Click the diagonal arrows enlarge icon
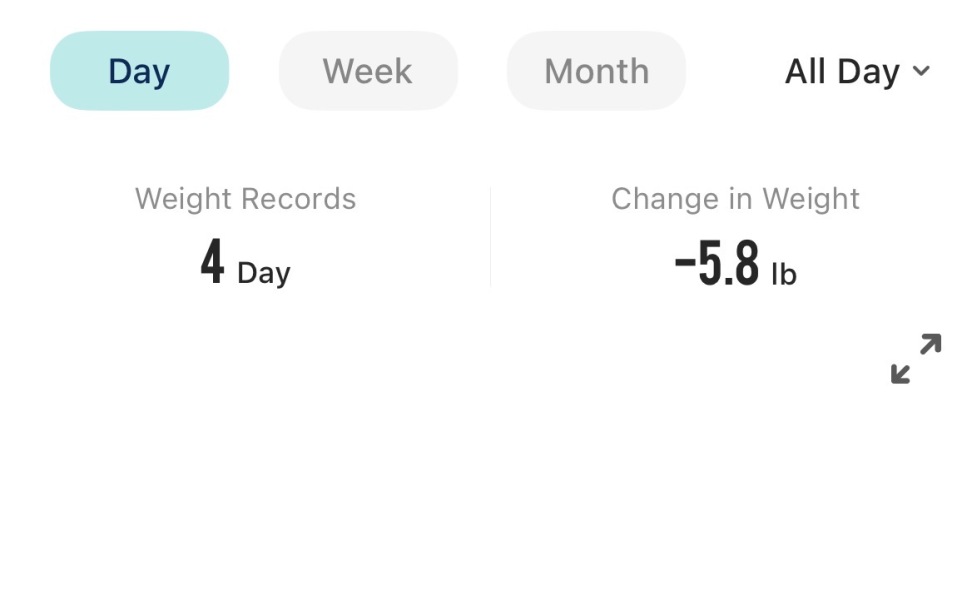 pyautogui.click(x=915, y=359)
